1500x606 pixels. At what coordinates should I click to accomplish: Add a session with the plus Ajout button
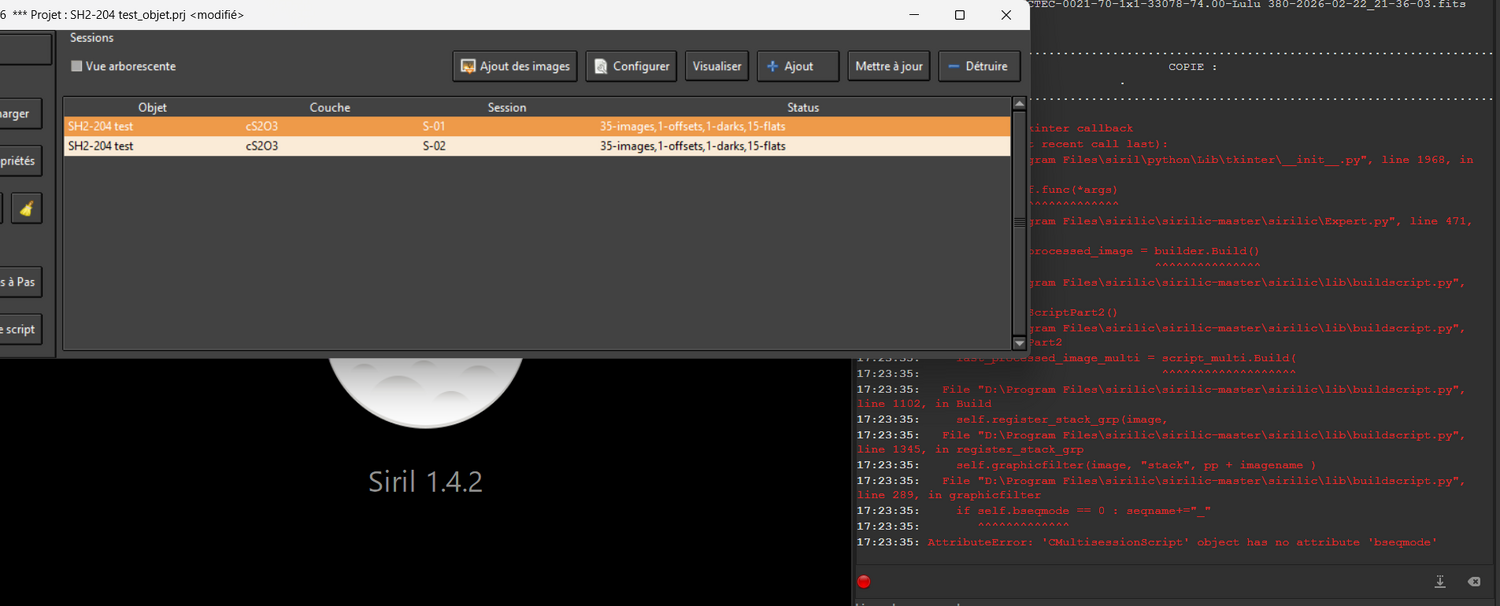tap(798, 66)
